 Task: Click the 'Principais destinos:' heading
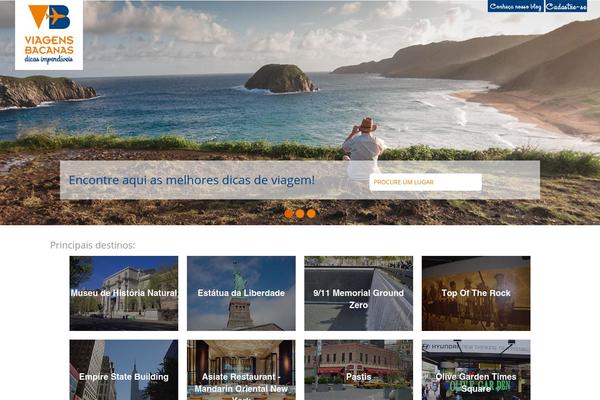click(x=93, y=245)
